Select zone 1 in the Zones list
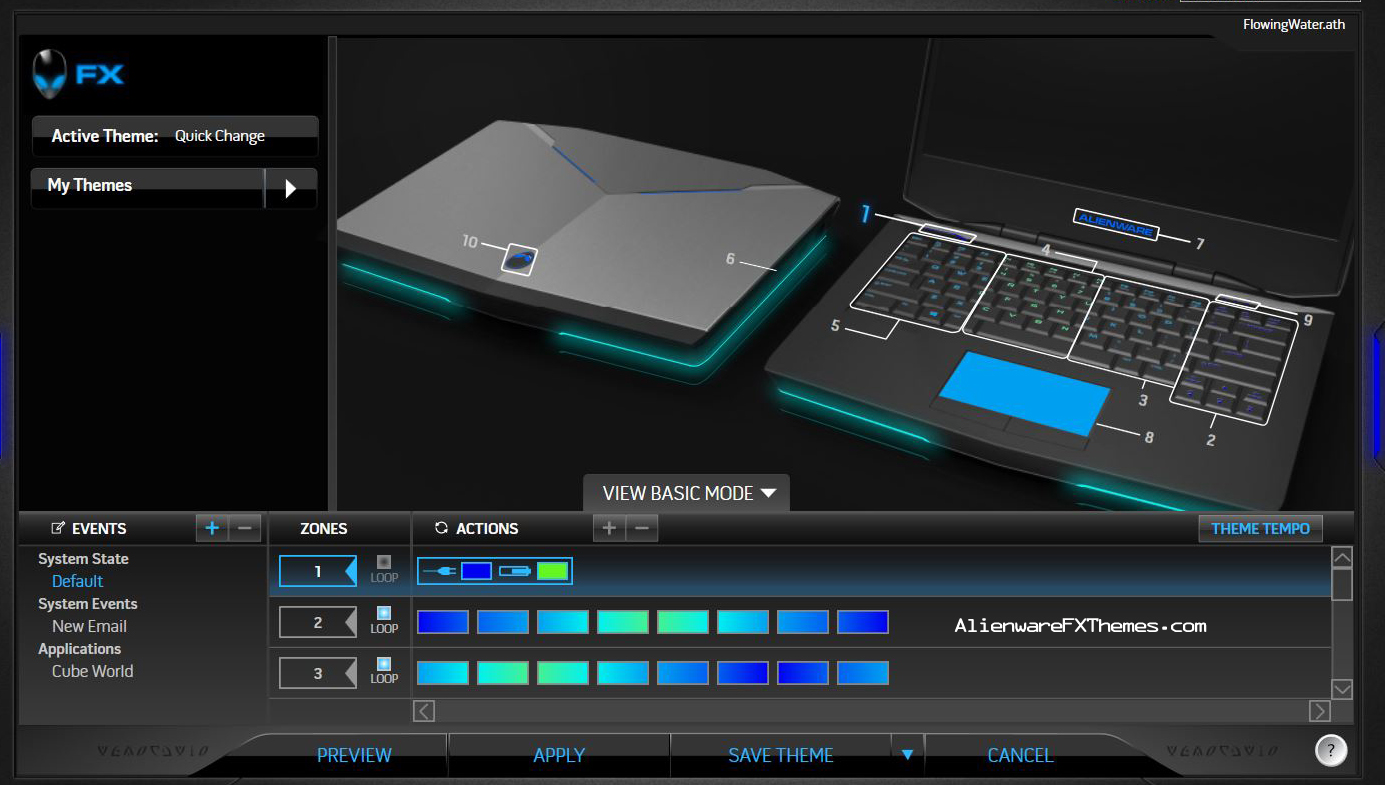This screenshot has width=1385, height=785. pyautogui.click(x=318, y=571)
